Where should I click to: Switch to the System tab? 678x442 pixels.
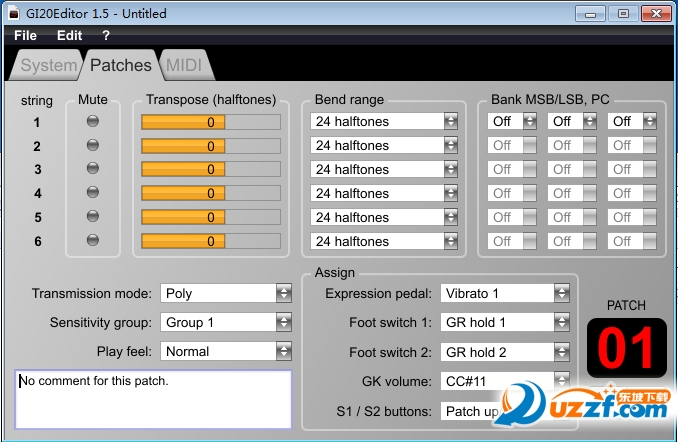coord(48,65)
